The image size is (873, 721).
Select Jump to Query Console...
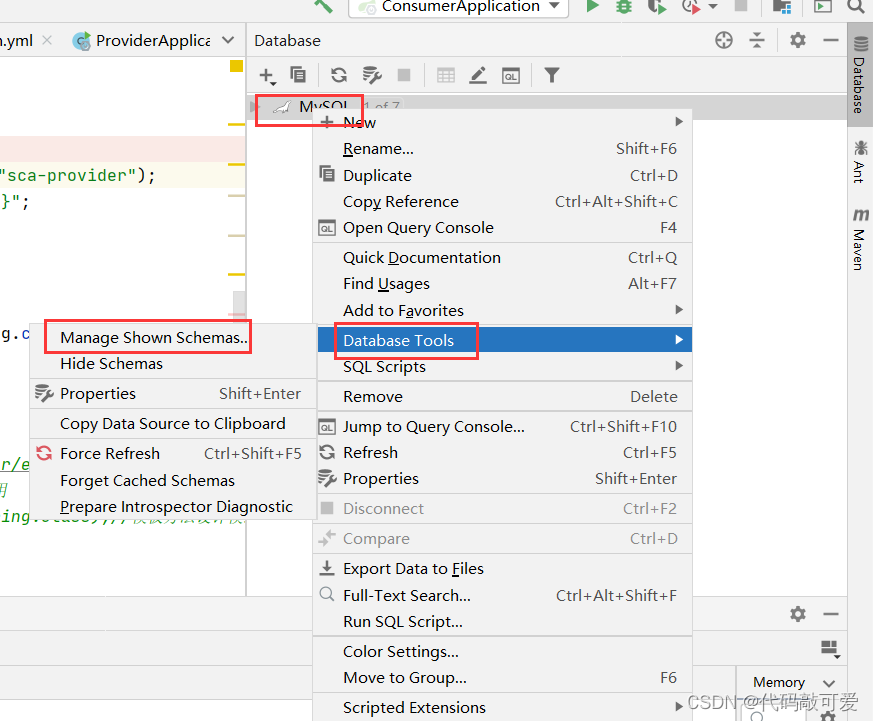(504, 426)
